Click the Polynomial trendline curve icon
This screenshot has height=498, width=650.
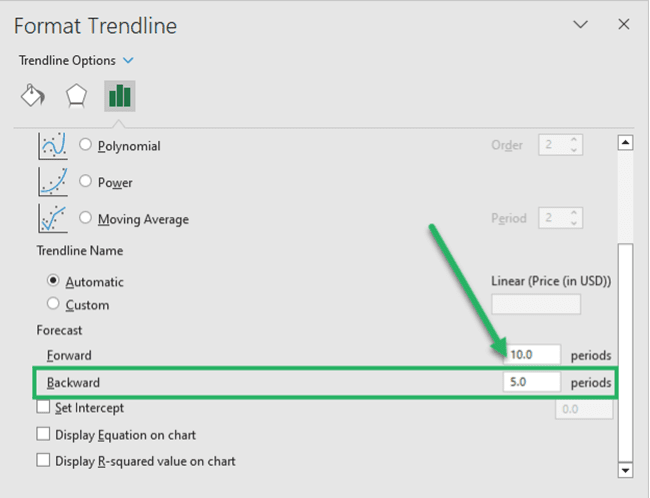point(53,146)
